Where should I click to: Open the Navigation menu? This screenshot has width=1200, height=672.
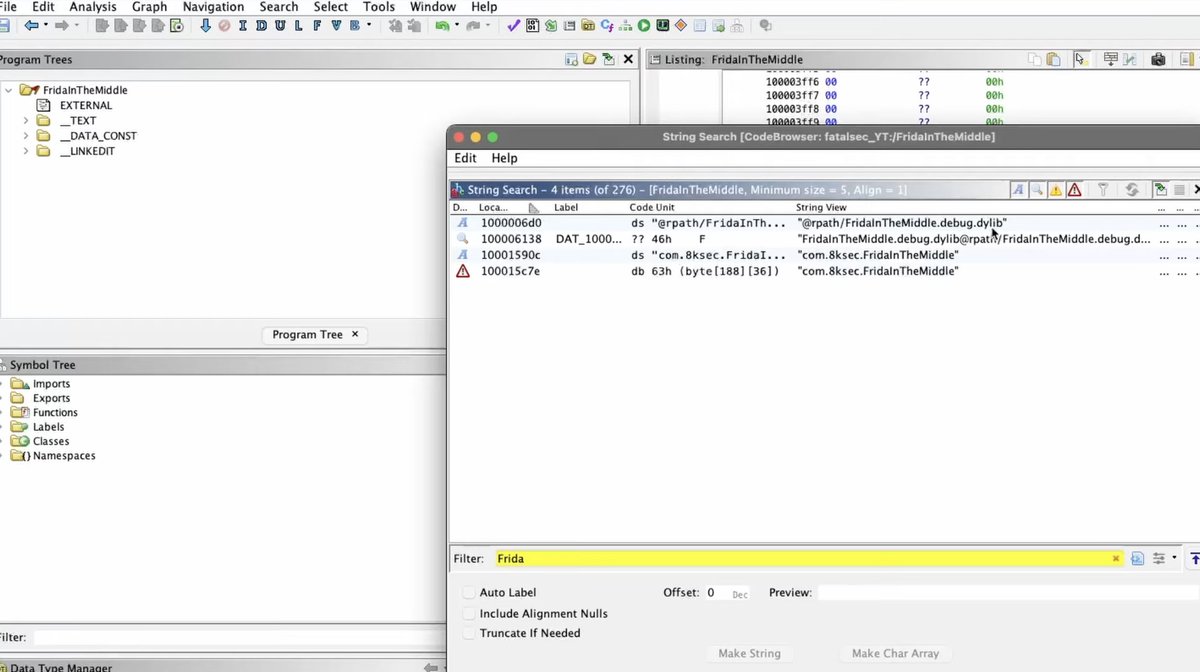(213, 7)
